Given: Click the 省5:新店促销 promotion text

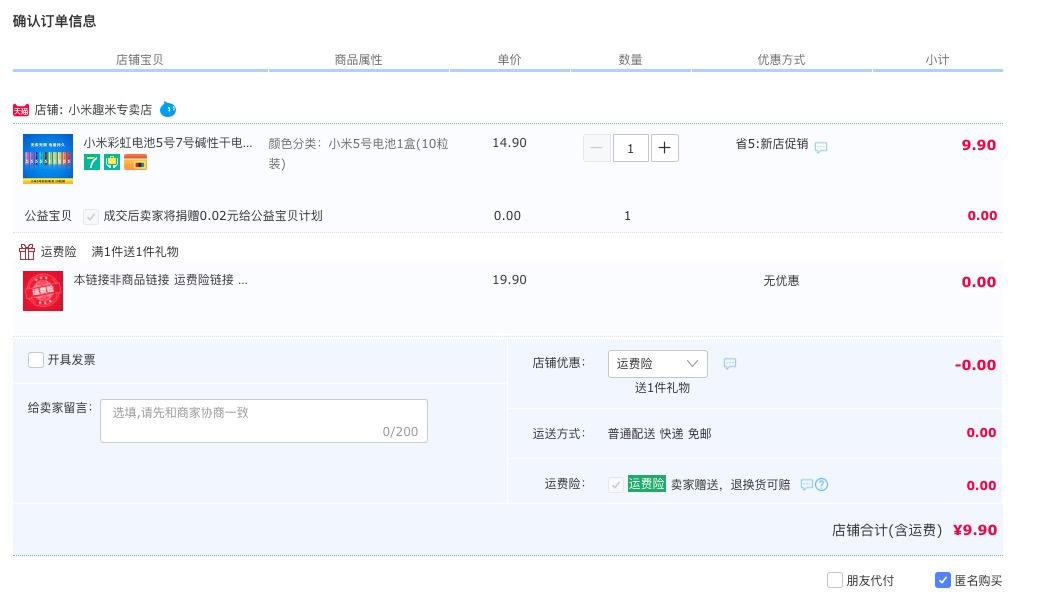Looking at the screenshot, I should (x=772, y=144).
